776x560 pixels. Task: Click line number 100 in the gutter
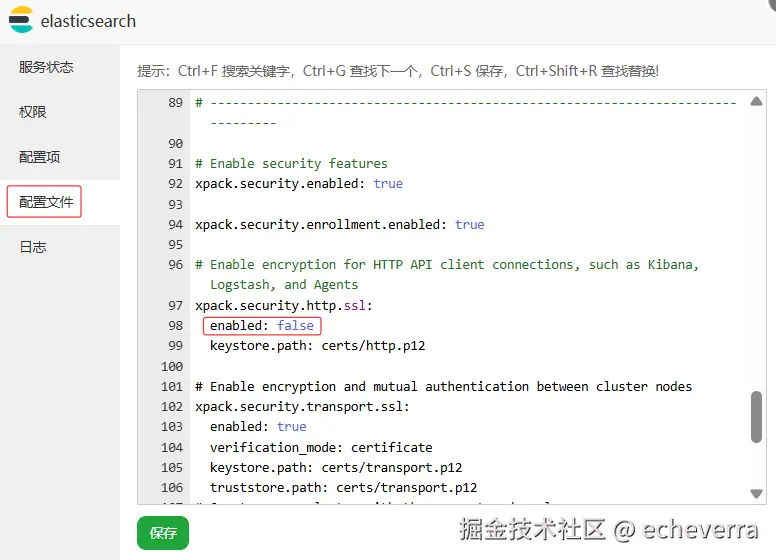tap(172, 367)
